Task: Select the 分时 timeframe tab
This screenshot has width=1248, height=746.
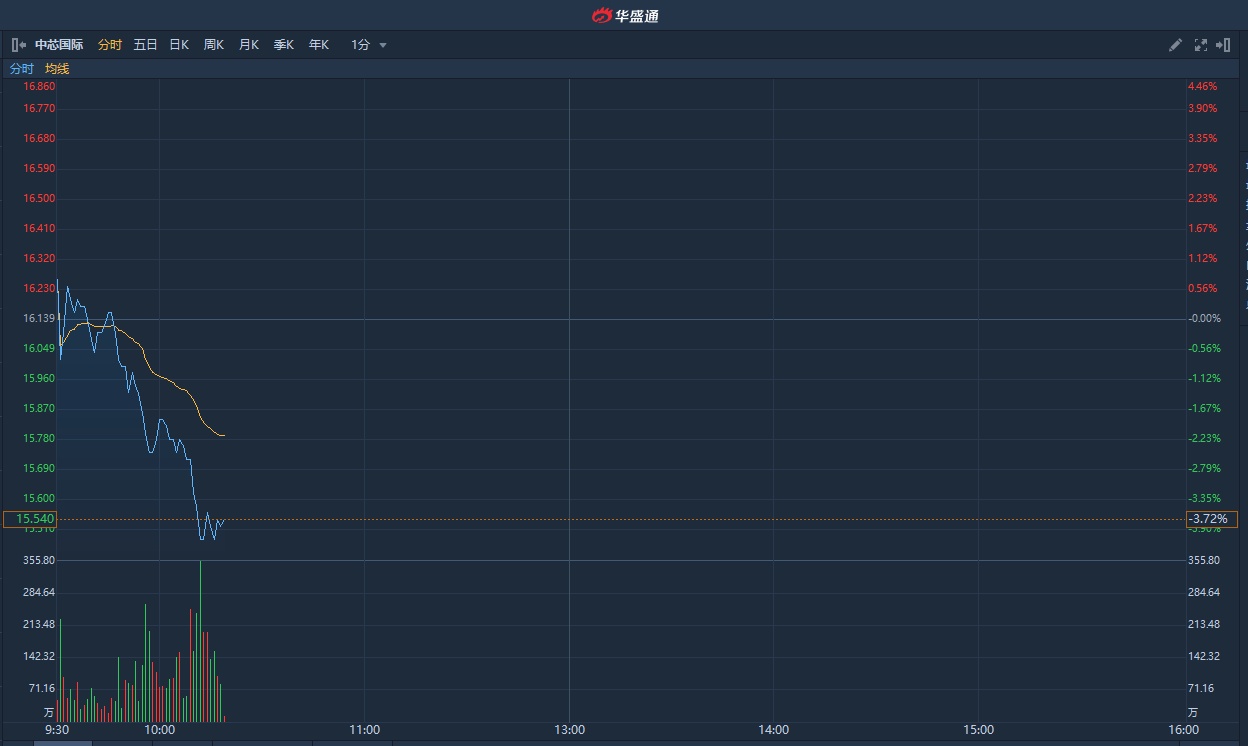Action: coord(110,45)
